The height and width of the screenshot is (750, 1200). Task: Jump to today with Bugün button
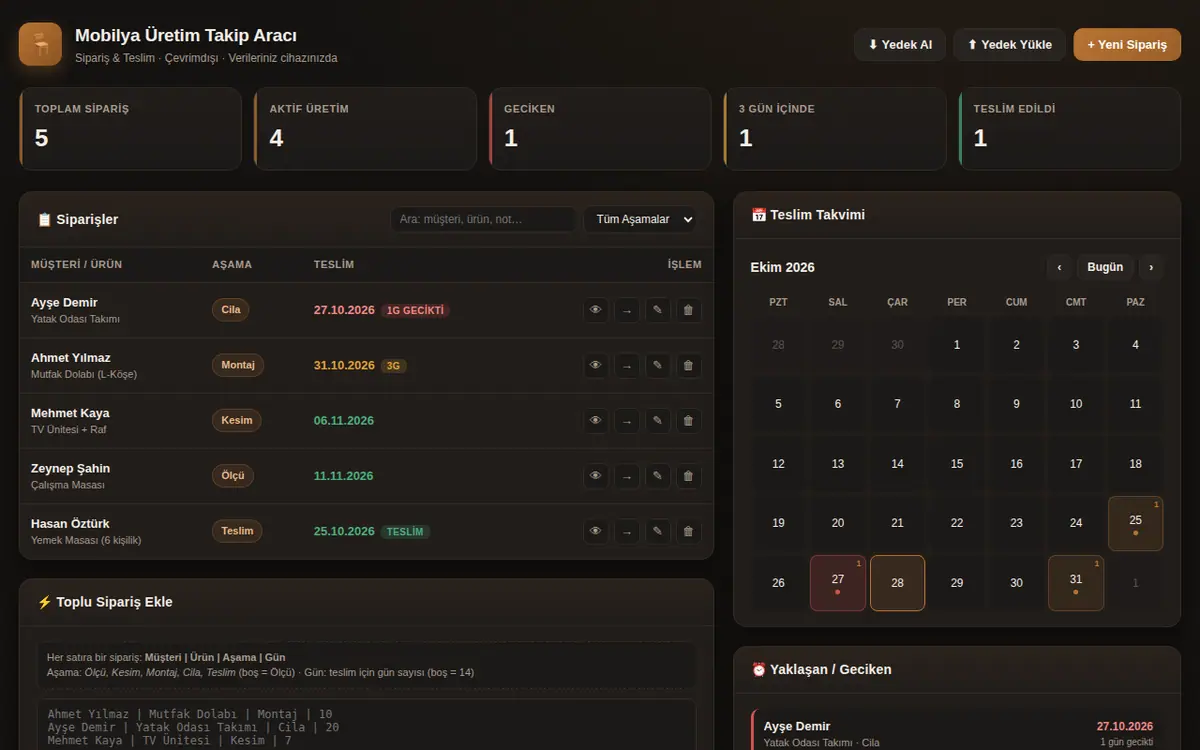pos(1105,267)
